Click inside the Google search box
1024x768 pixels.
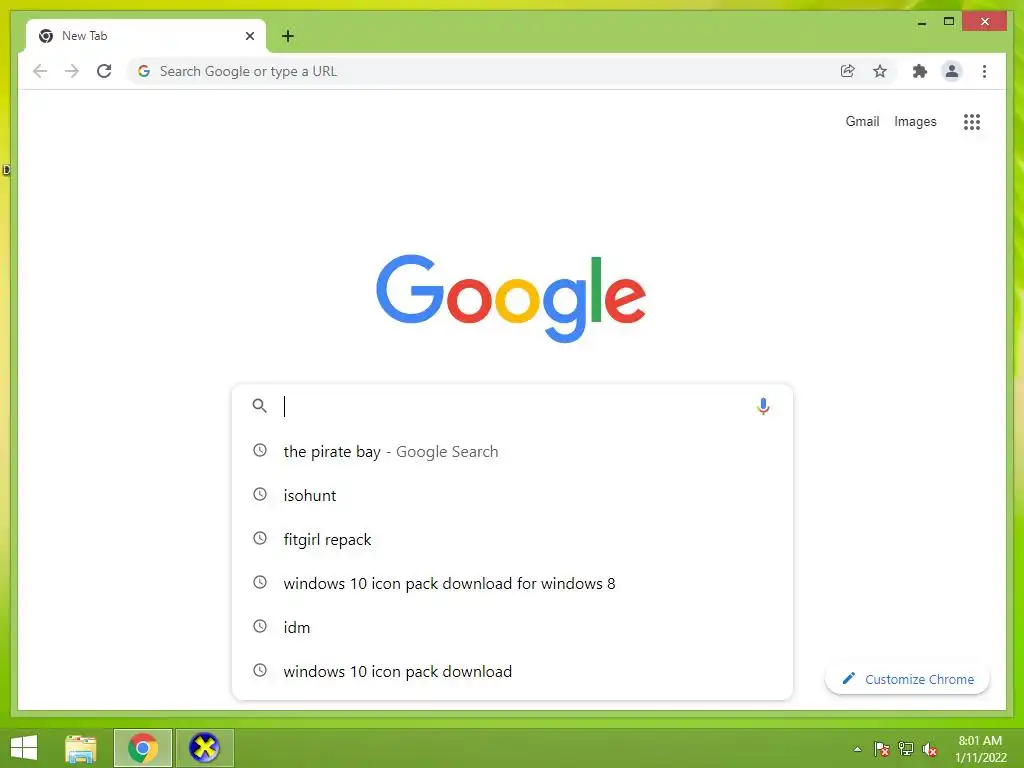click(x=513, y=406)
